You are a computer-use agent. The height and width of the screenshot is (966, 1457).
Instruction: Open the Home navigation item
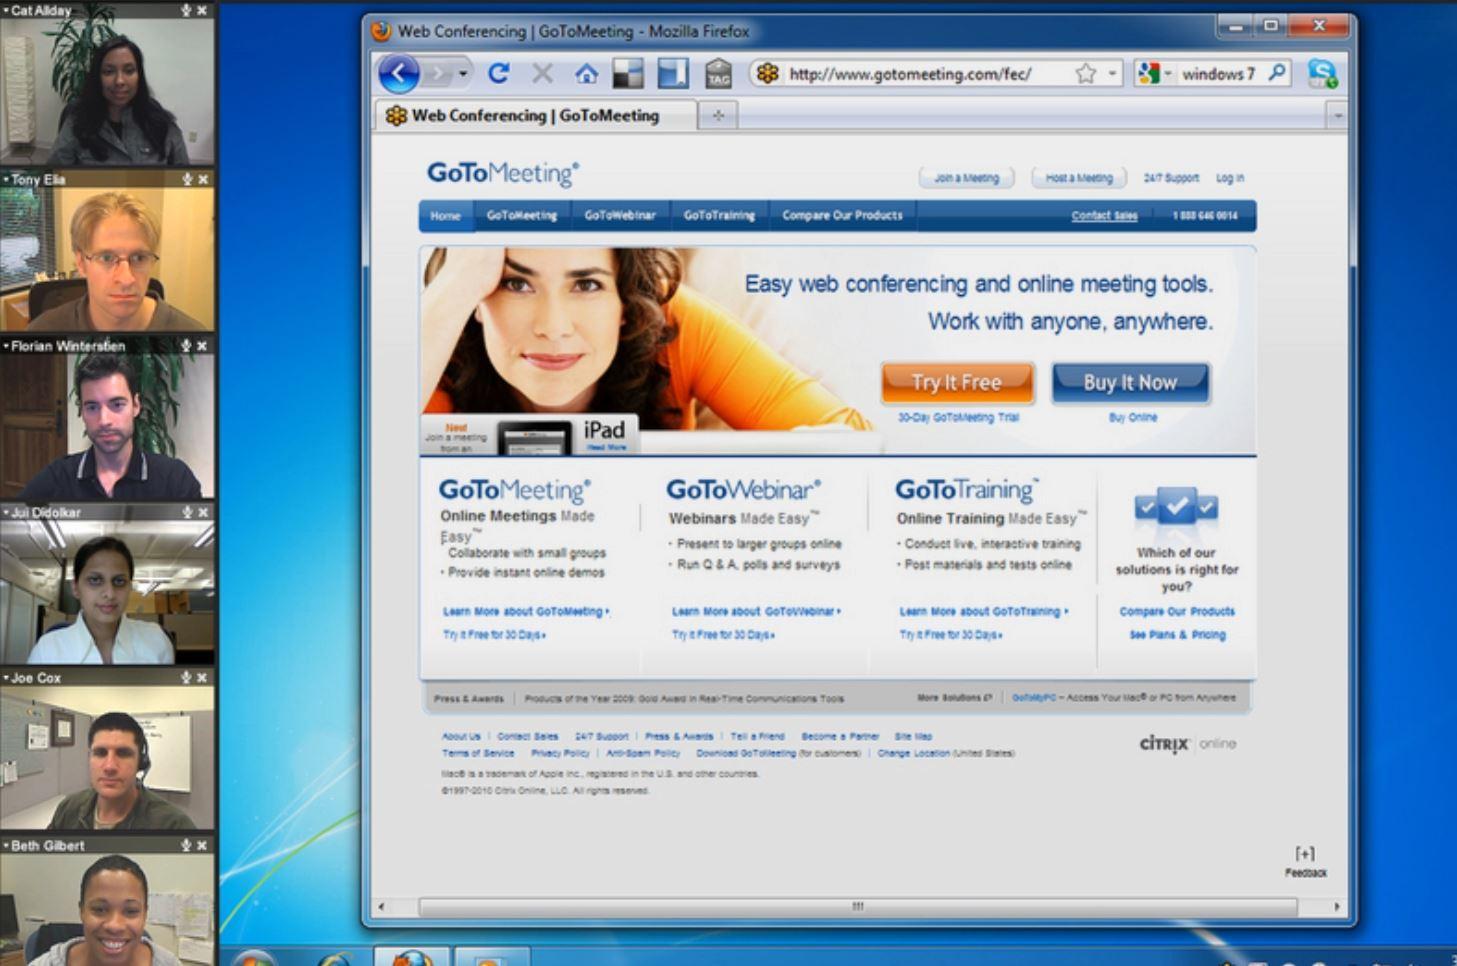[x=445, y=215]
